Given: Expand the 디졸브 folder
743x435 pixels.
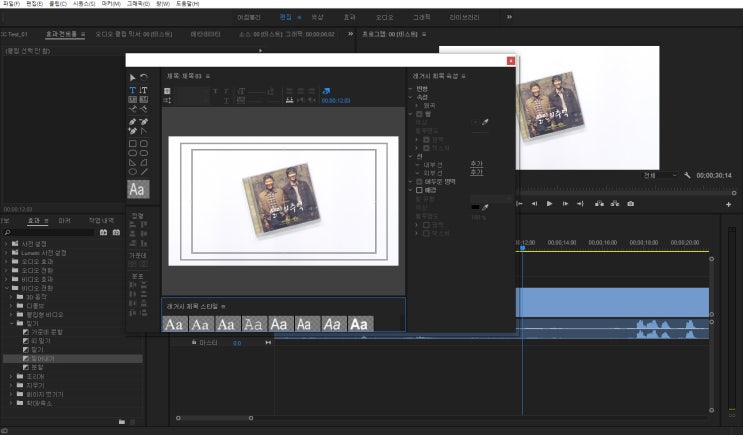Looking at the screenshot, I should pyautogui.click(x=11, y=306).
